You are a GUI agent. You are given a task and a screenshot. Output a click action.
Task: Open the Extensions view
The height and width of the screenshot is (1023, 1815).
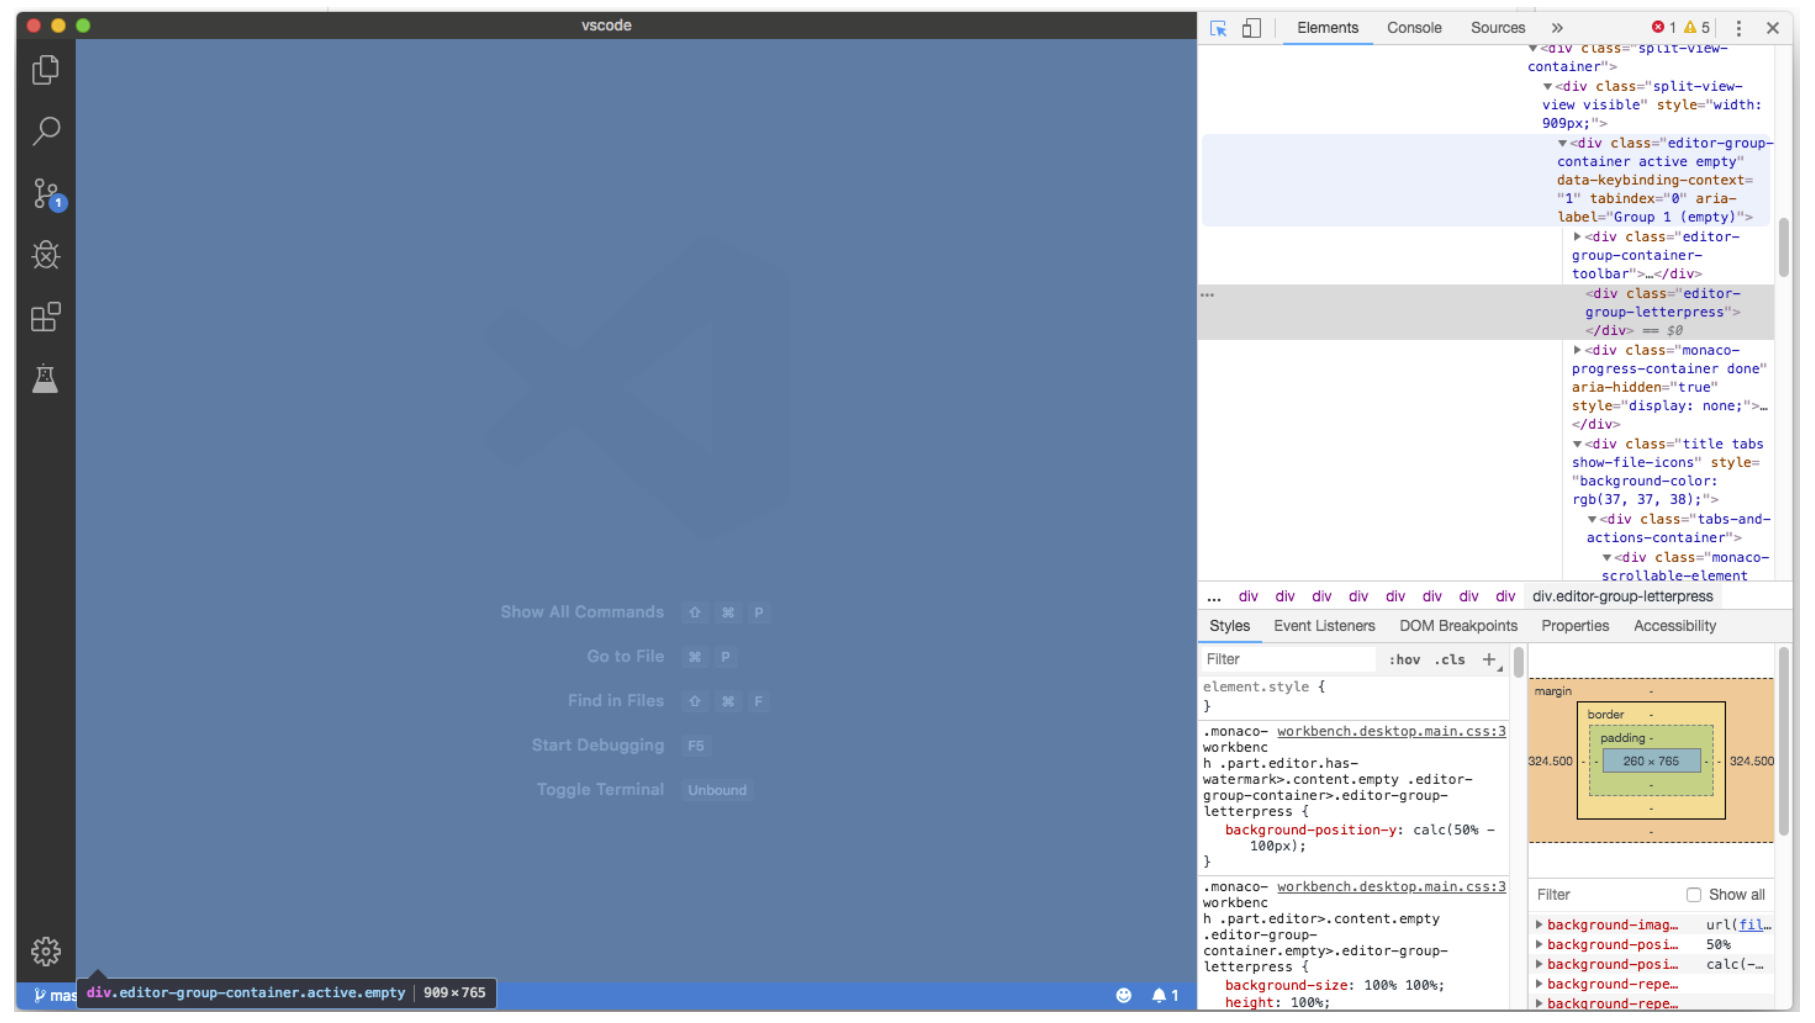pos(46,317)
